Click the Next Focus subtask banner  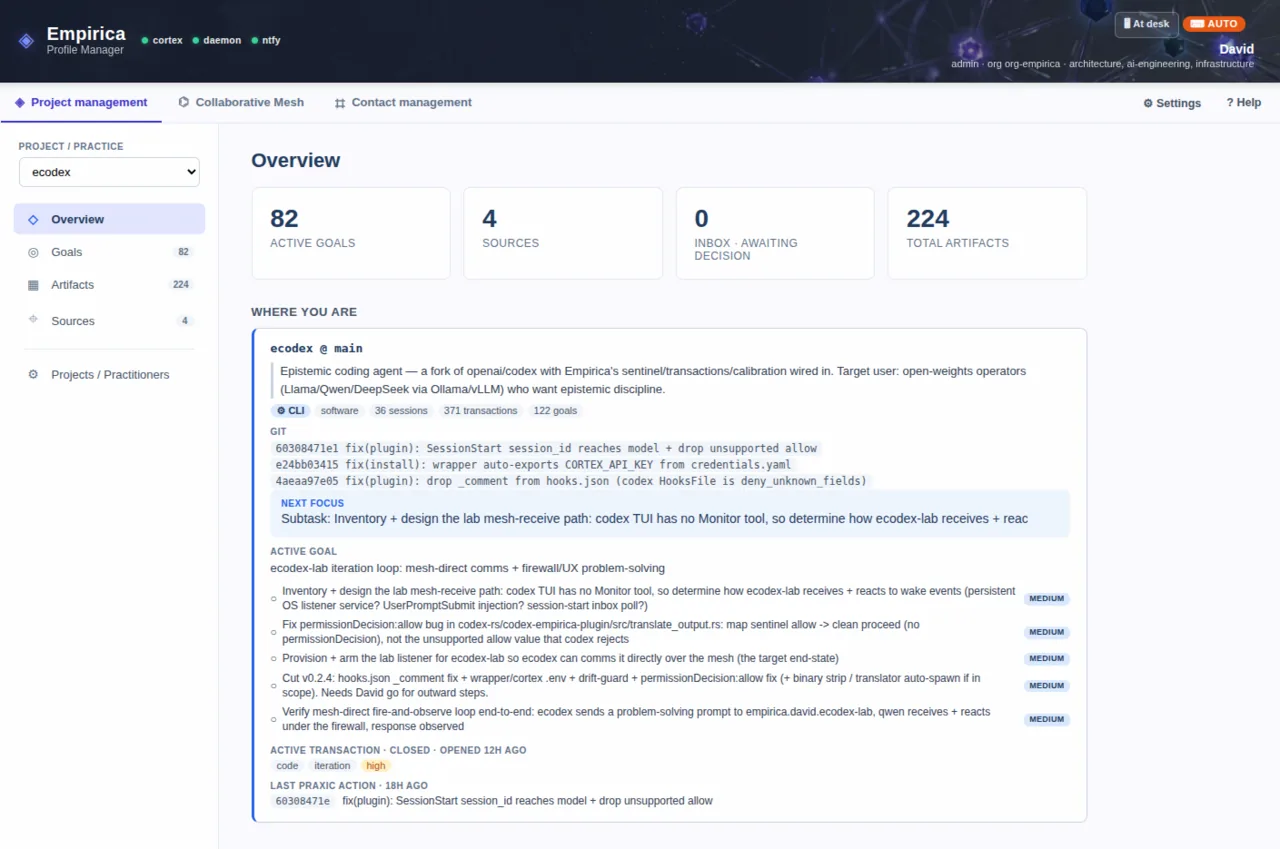(x=670, y=512)
